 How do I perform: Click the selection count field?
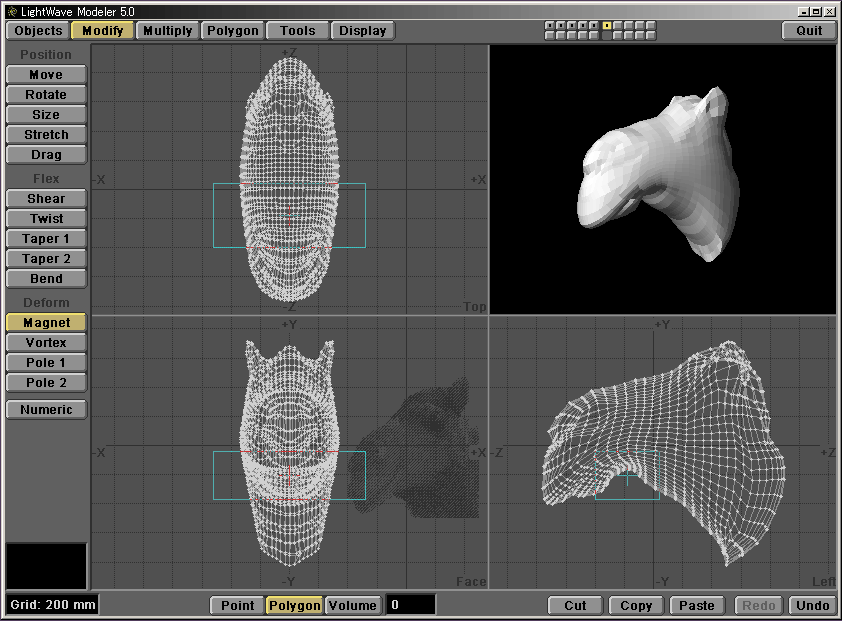[x=411, y=605]
